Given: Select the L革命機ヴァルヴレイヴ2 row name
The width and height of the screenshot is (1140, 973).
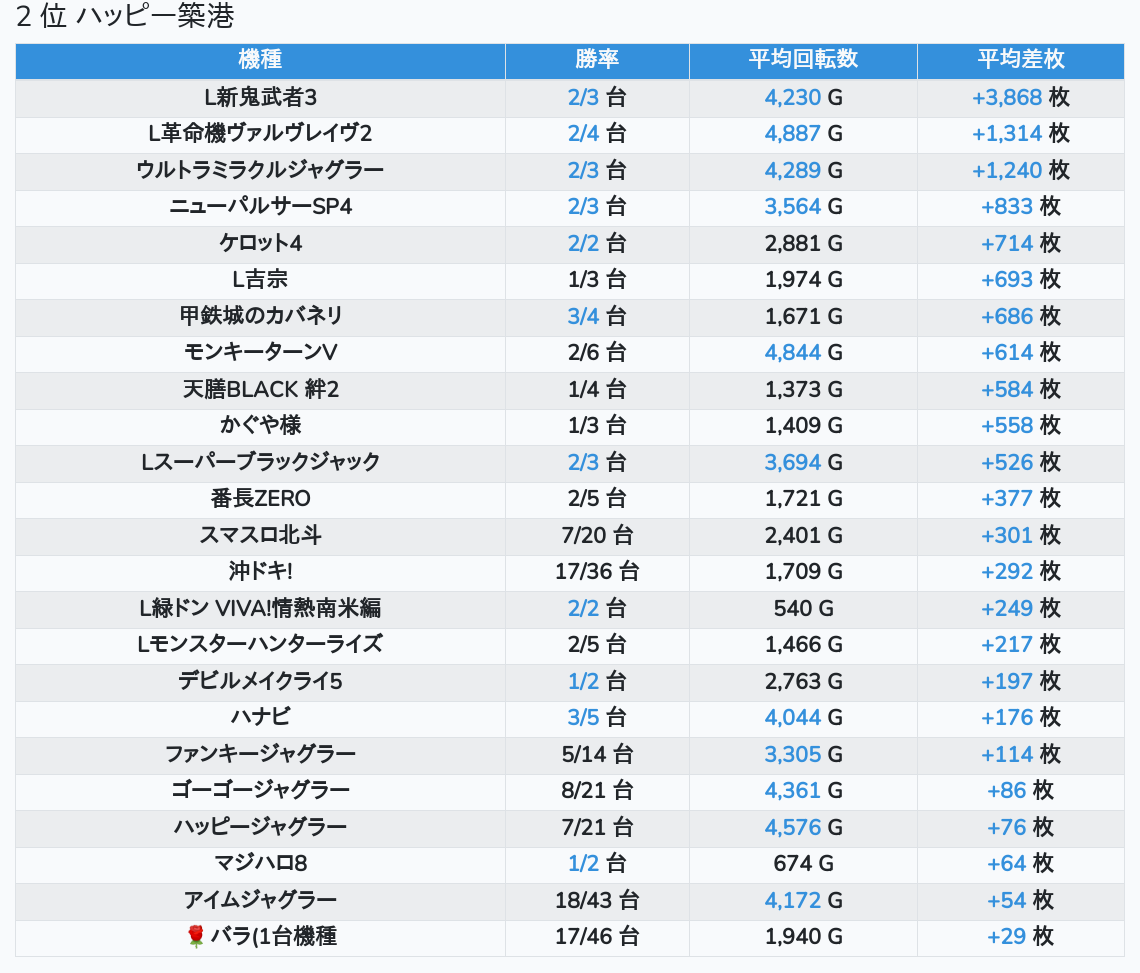Looking at the screenshot, I should tap(260, 134).
